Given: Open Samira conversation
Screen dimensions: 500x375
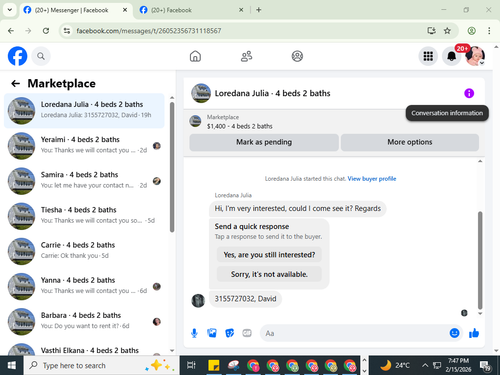Looking at the screenshot, I should point(84,181).
